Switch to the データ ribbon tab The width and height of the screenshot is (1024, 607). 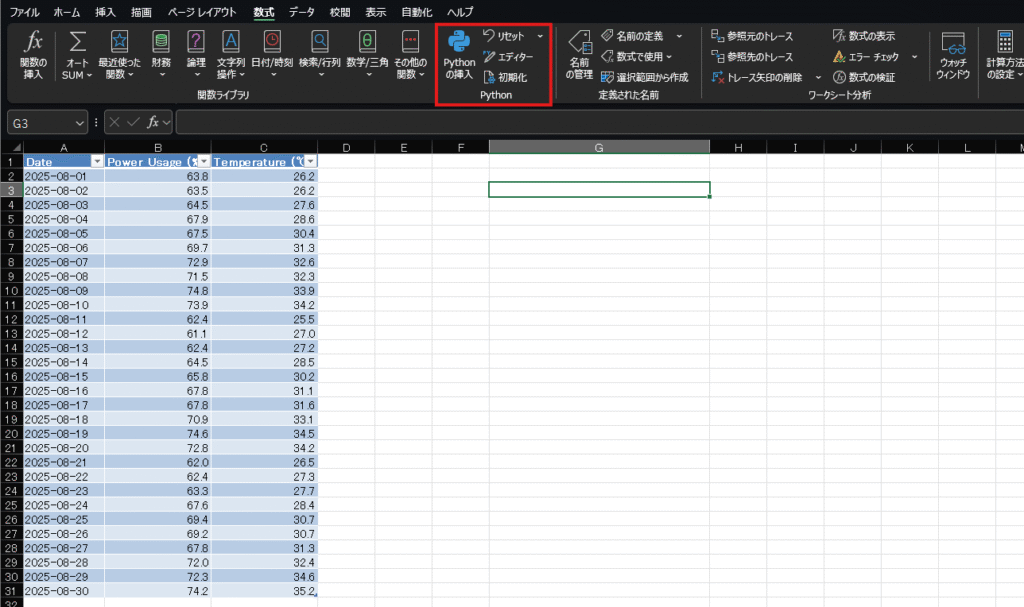[x=301, y=12]
